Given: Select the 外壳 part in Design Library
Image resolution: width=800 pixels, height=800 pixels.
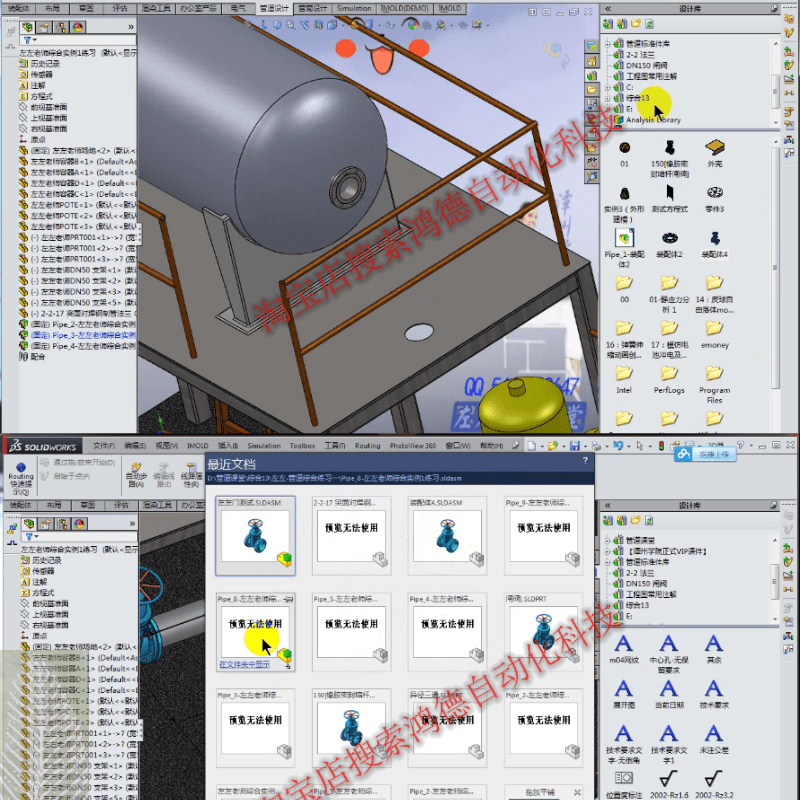Looking at the screenshot, I should (x=714, y=154).
